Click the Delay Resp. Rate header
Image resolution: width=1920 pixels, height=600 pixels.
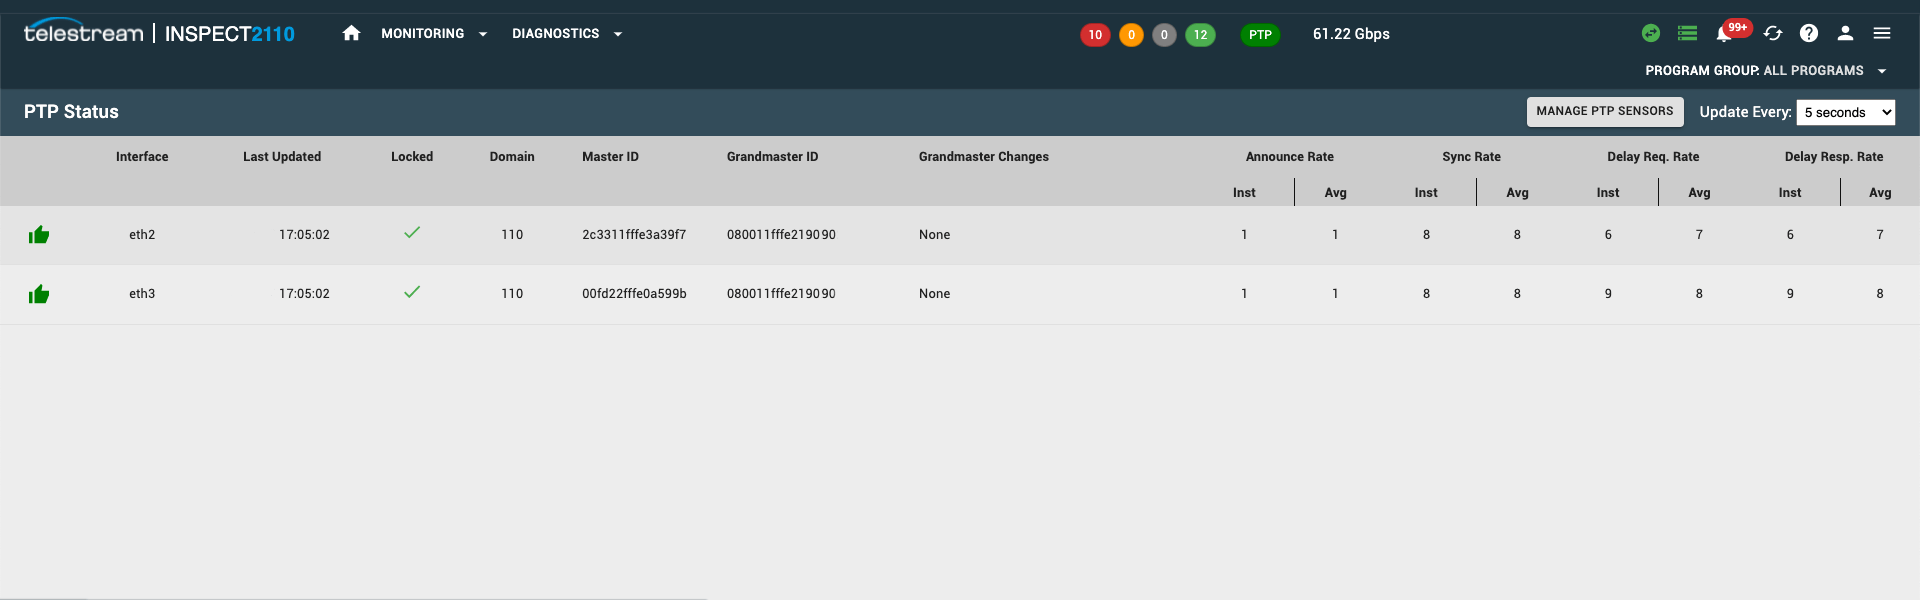pos(1834,157)
